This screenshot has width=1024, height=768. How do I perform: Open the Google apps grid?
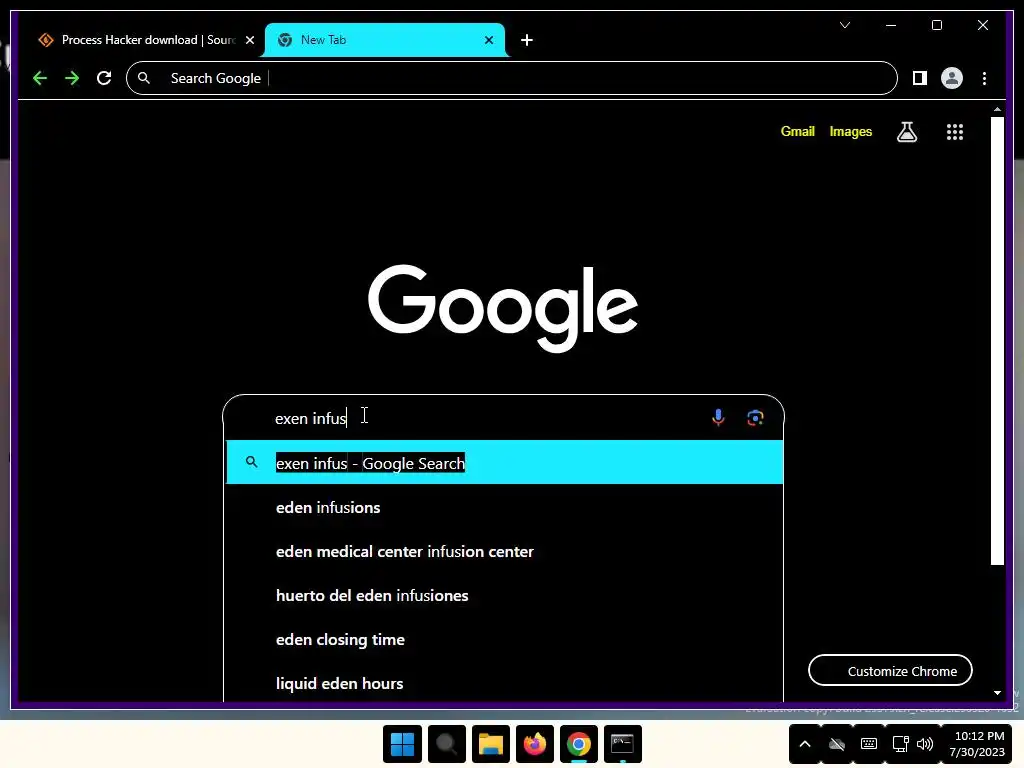tap(955, 132)
